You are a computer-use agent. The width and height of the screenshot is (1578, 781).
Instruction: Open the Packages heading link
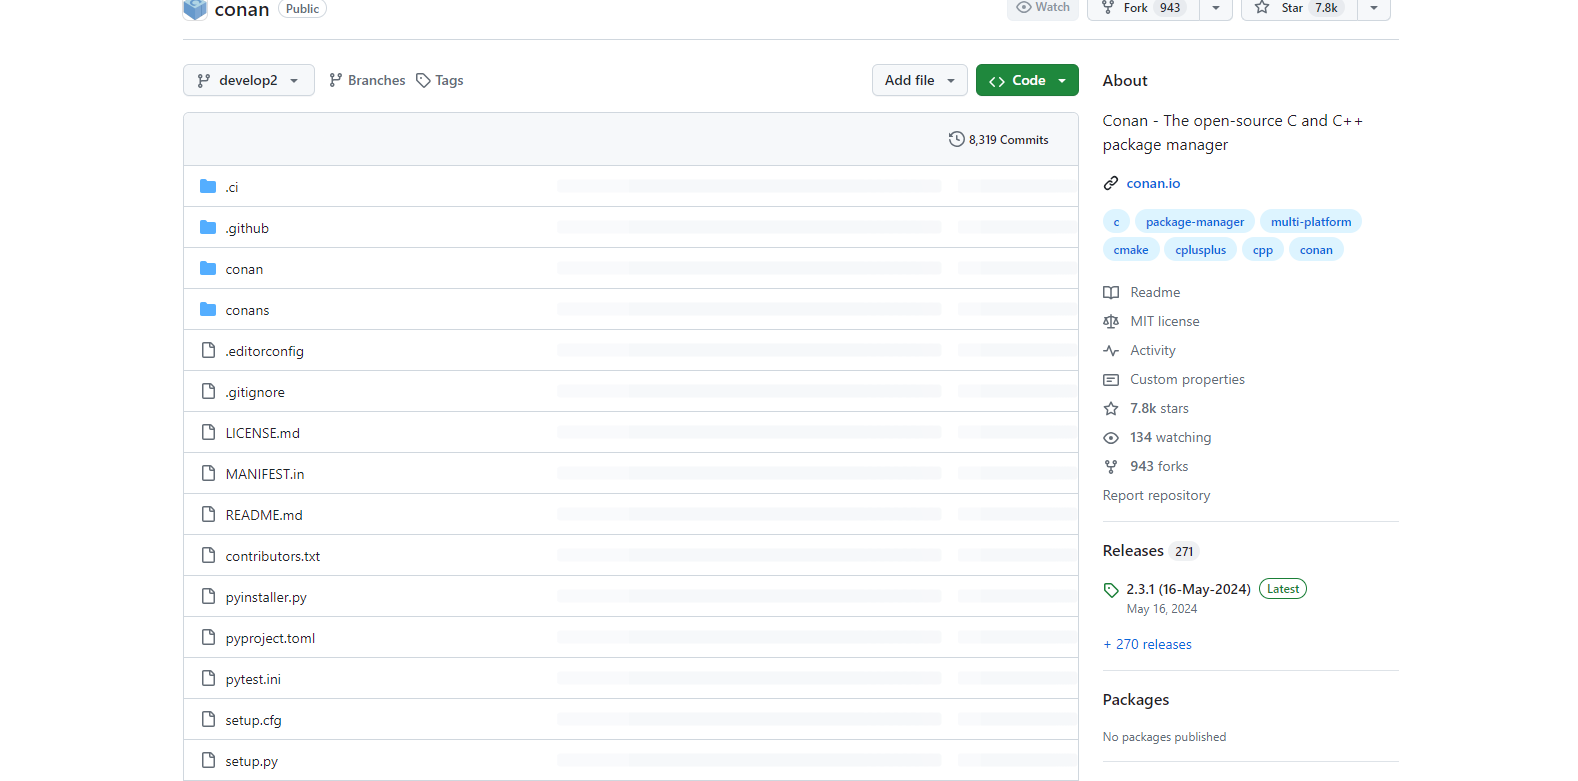(x=1136, y=700)
